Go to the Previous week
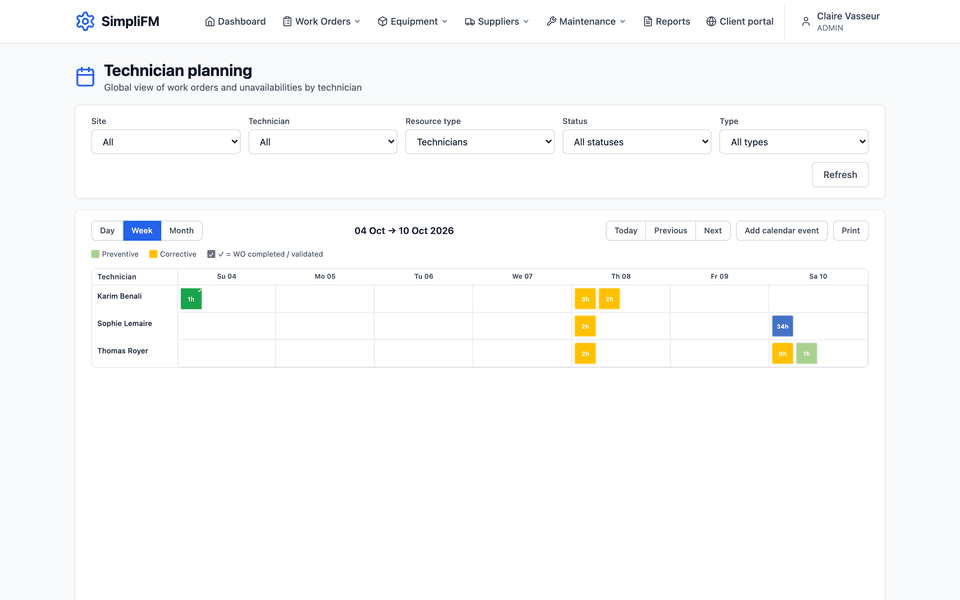Screen dimensions: 960x600 tap(670, 231)
